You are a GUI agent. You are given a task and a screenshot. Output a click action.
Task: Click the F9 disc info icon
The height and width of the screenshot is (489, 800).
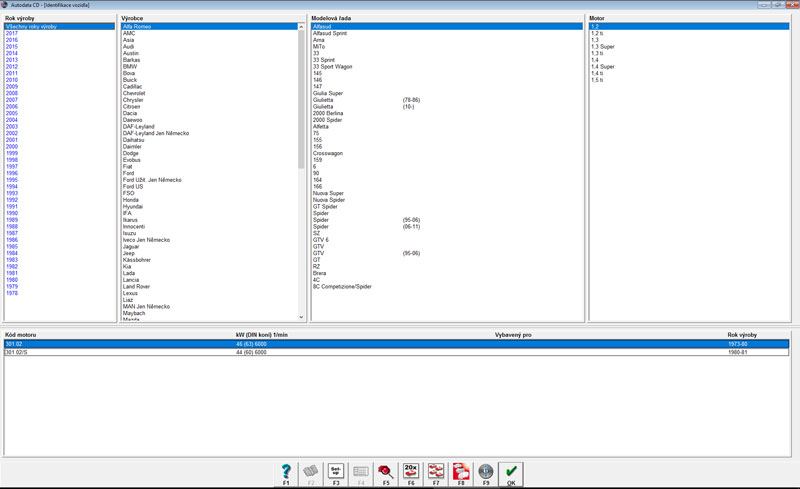coord(486,474)
